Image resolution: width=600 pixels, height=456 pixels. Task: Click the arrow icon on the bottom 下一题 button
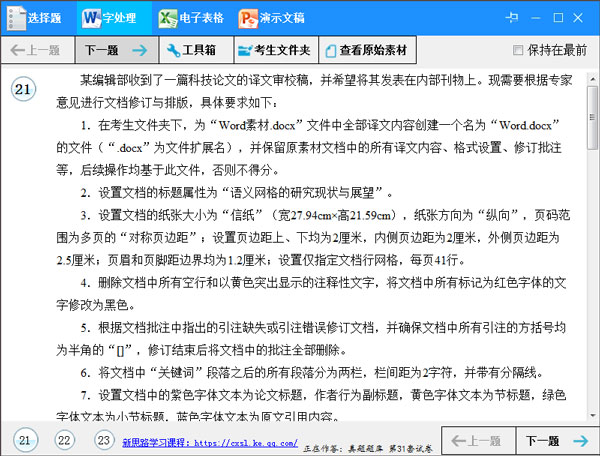580,441
